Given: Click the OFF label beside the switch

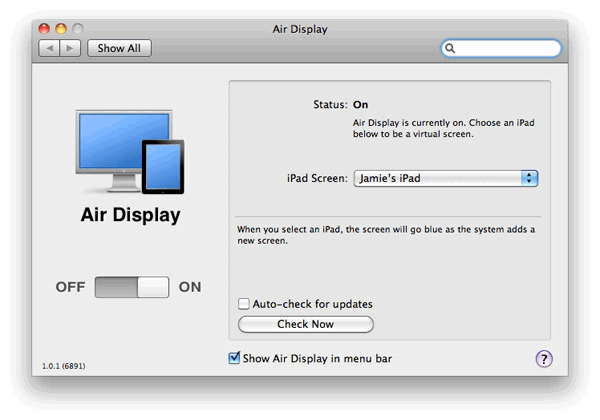Looking at the screenshot, I should 70,287.
